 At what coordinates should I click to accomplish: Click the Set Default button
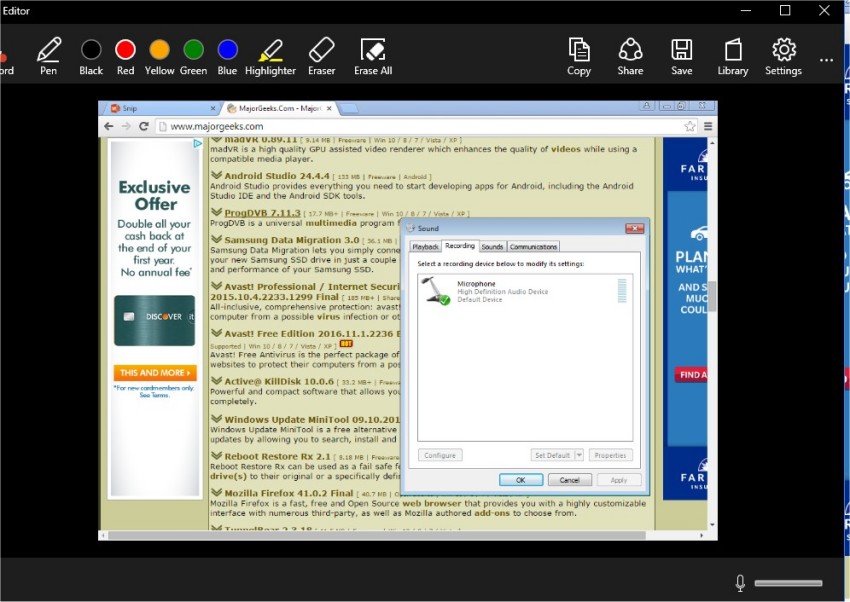[552, 455]
